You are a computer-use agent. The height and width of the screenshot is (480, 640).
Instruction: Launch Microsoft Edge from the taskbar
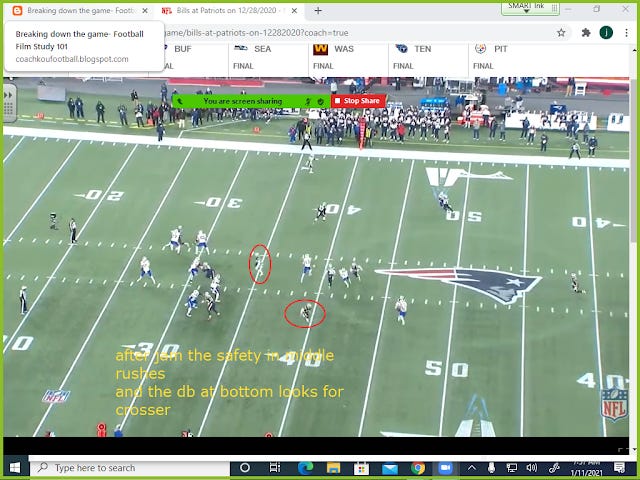point(305,468)
